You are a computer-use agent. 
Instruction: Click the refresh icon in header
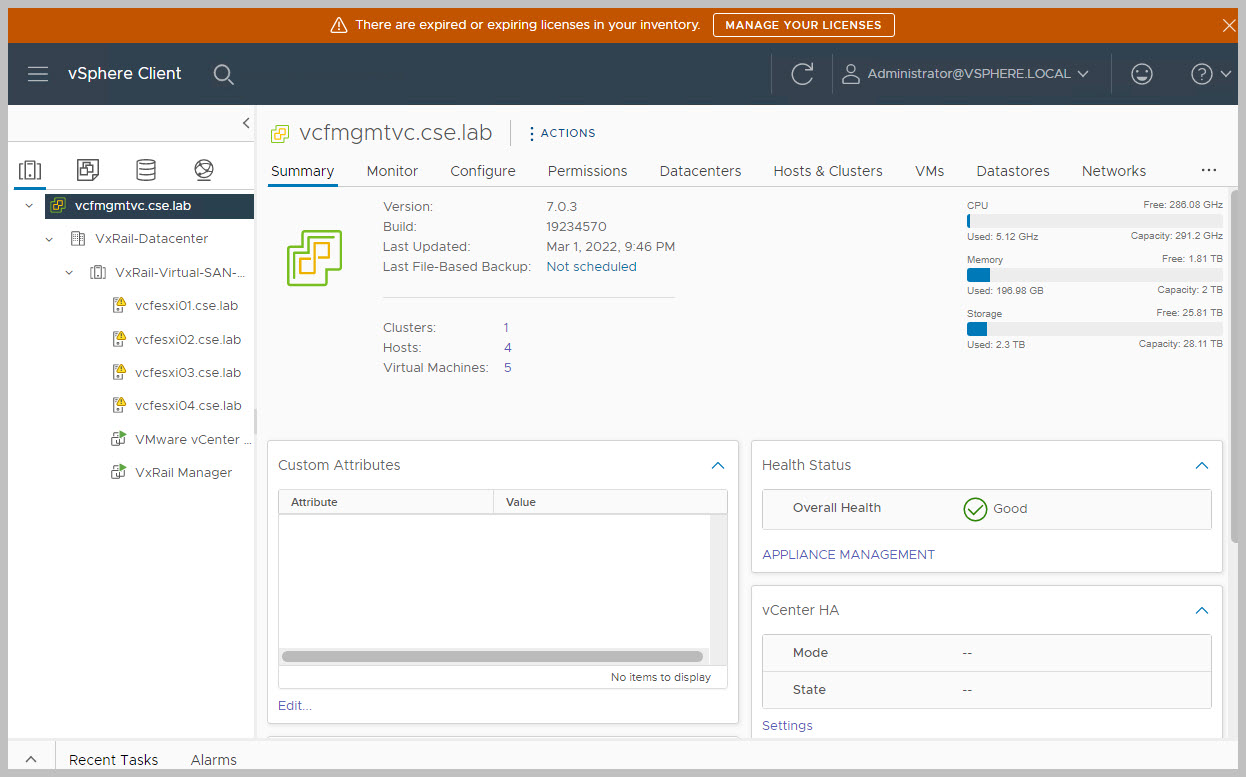click(802, 74)
